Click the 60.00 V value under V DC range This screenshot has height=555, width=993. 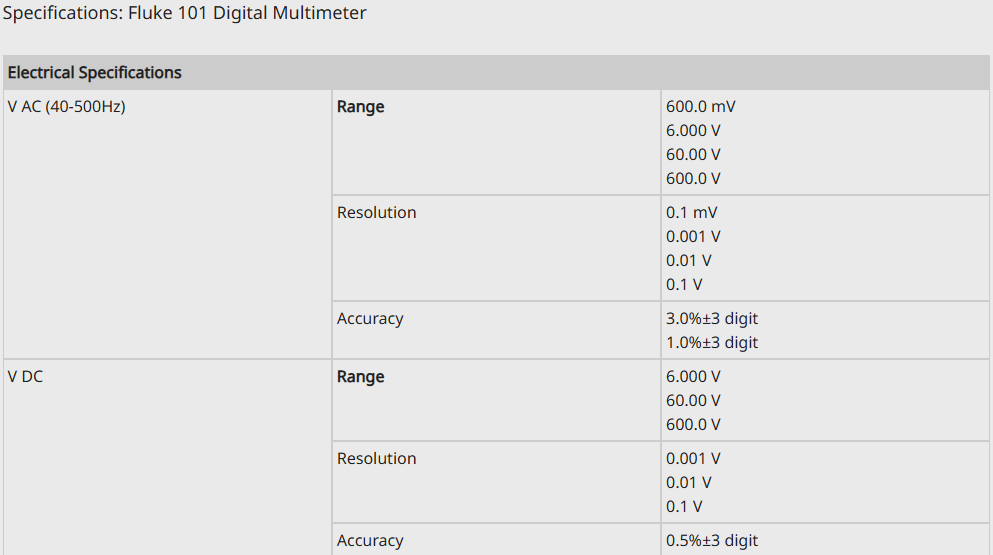pos(693,401)
